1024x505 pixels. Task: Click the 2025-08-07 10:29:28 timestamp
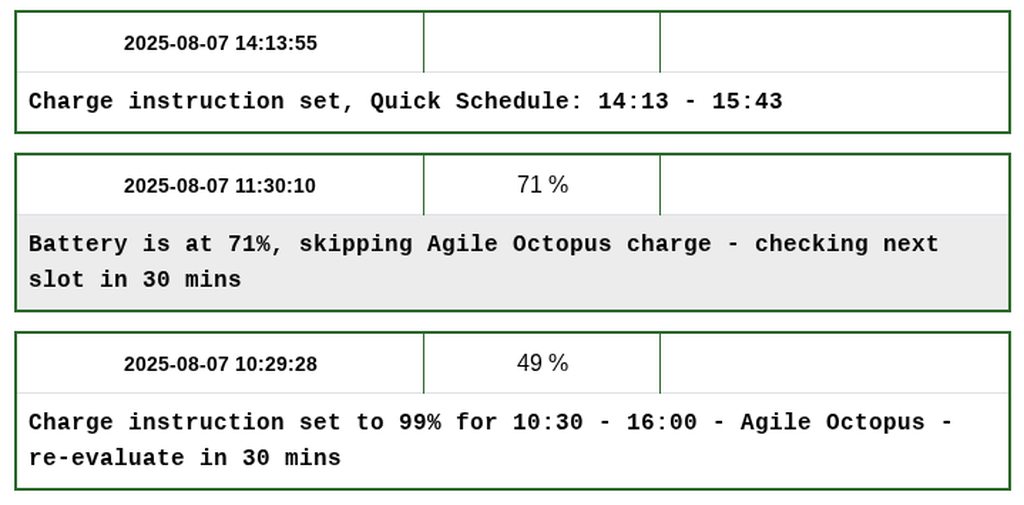point(220,364)
